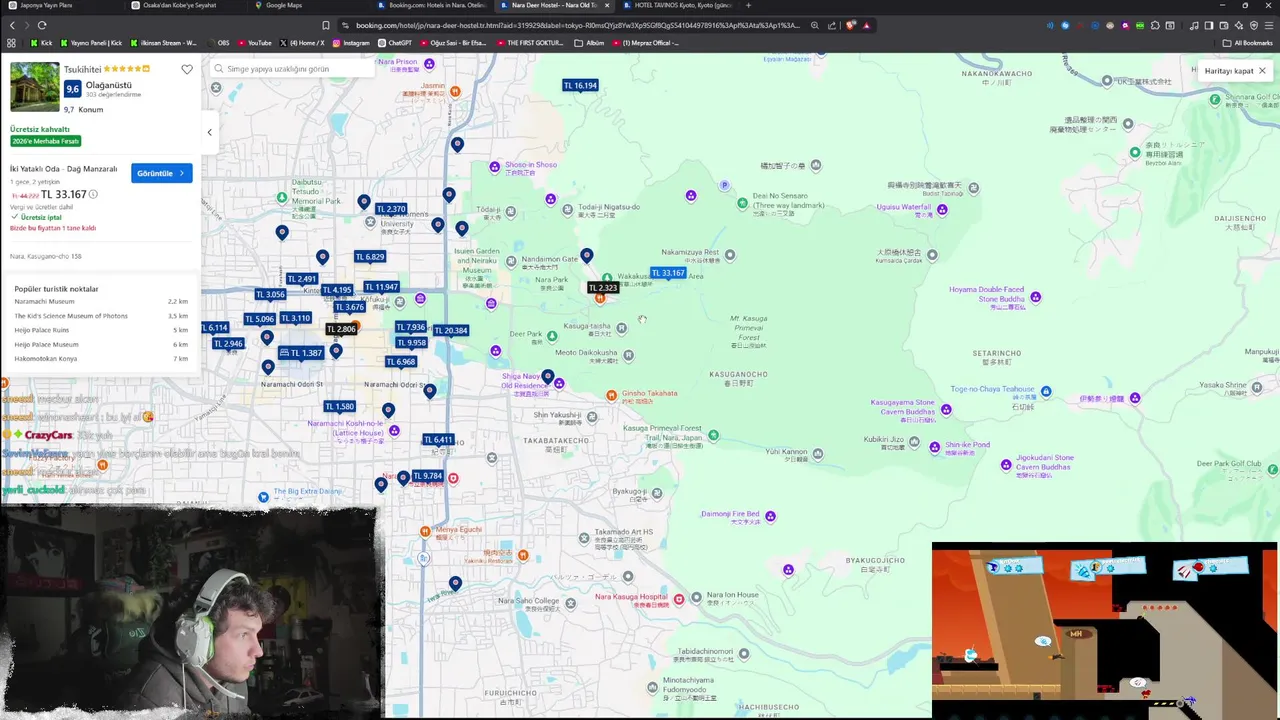Open the Albüm bookmarks folder

(x=589, y=43)
